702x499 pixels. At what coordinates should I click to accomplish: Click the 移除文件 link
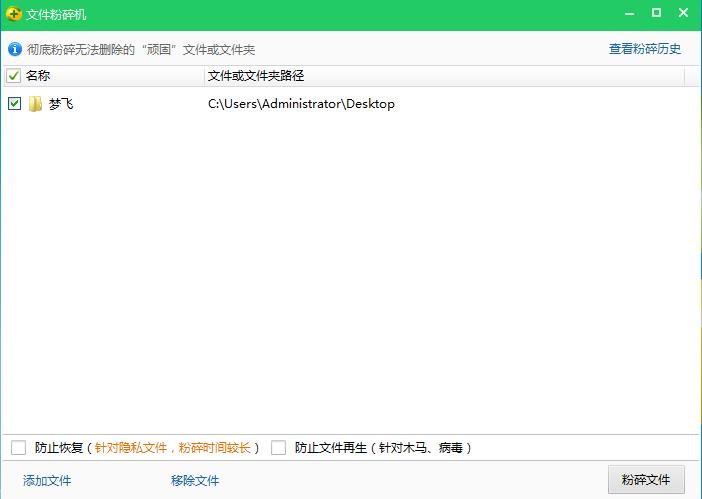[x=195, y=481]
